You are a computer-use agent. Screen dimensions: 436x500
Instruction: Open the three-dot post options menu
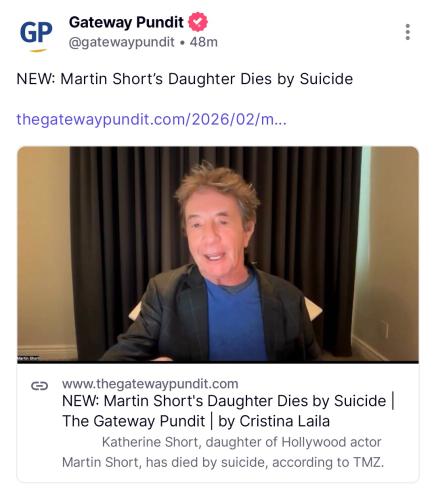(x=407, y=32)
